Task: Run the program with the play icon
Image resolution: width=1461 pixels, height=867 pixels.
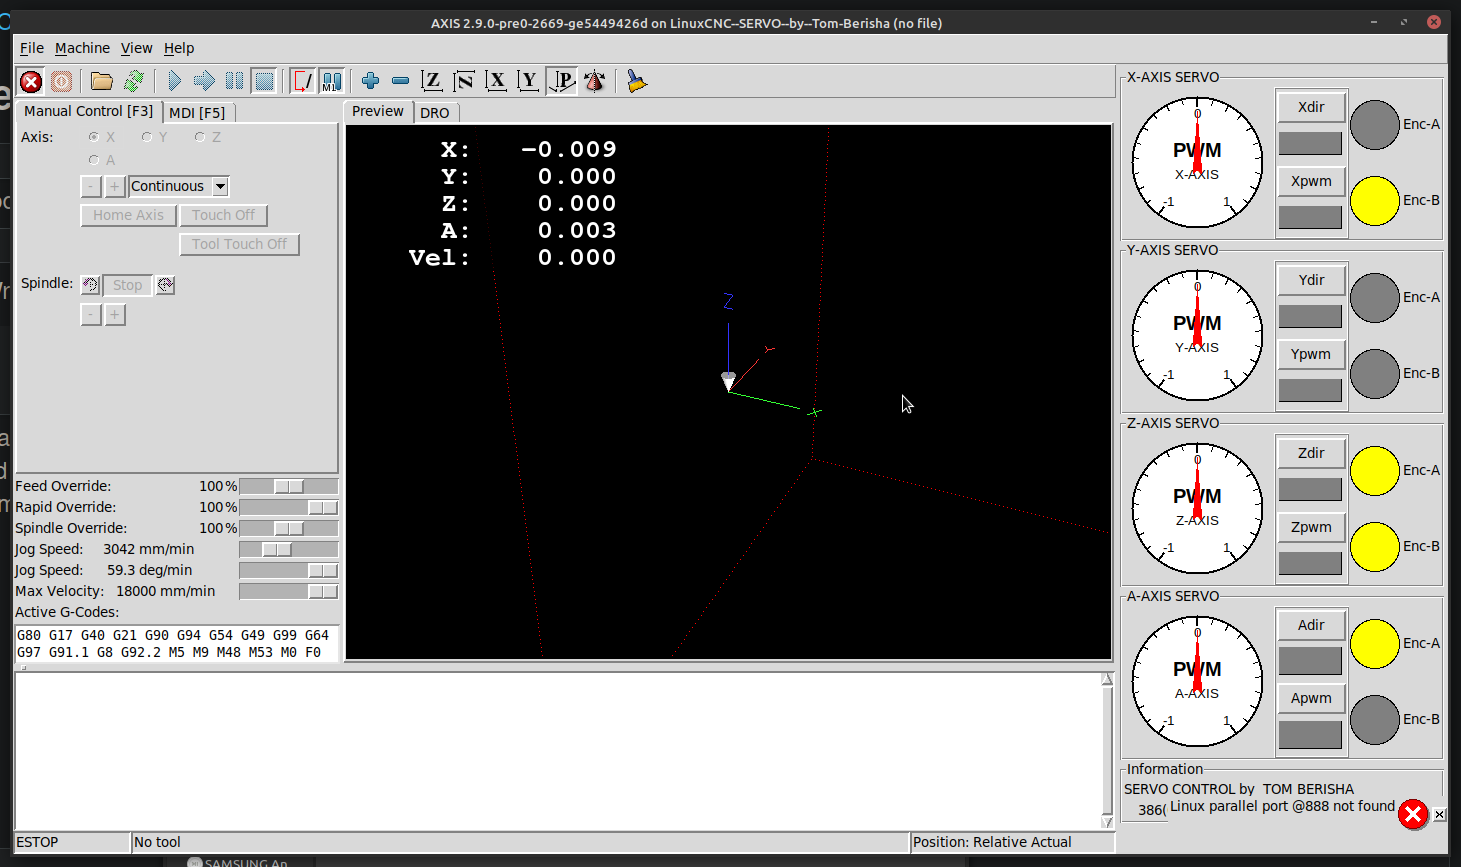Action: coord(174,82)
